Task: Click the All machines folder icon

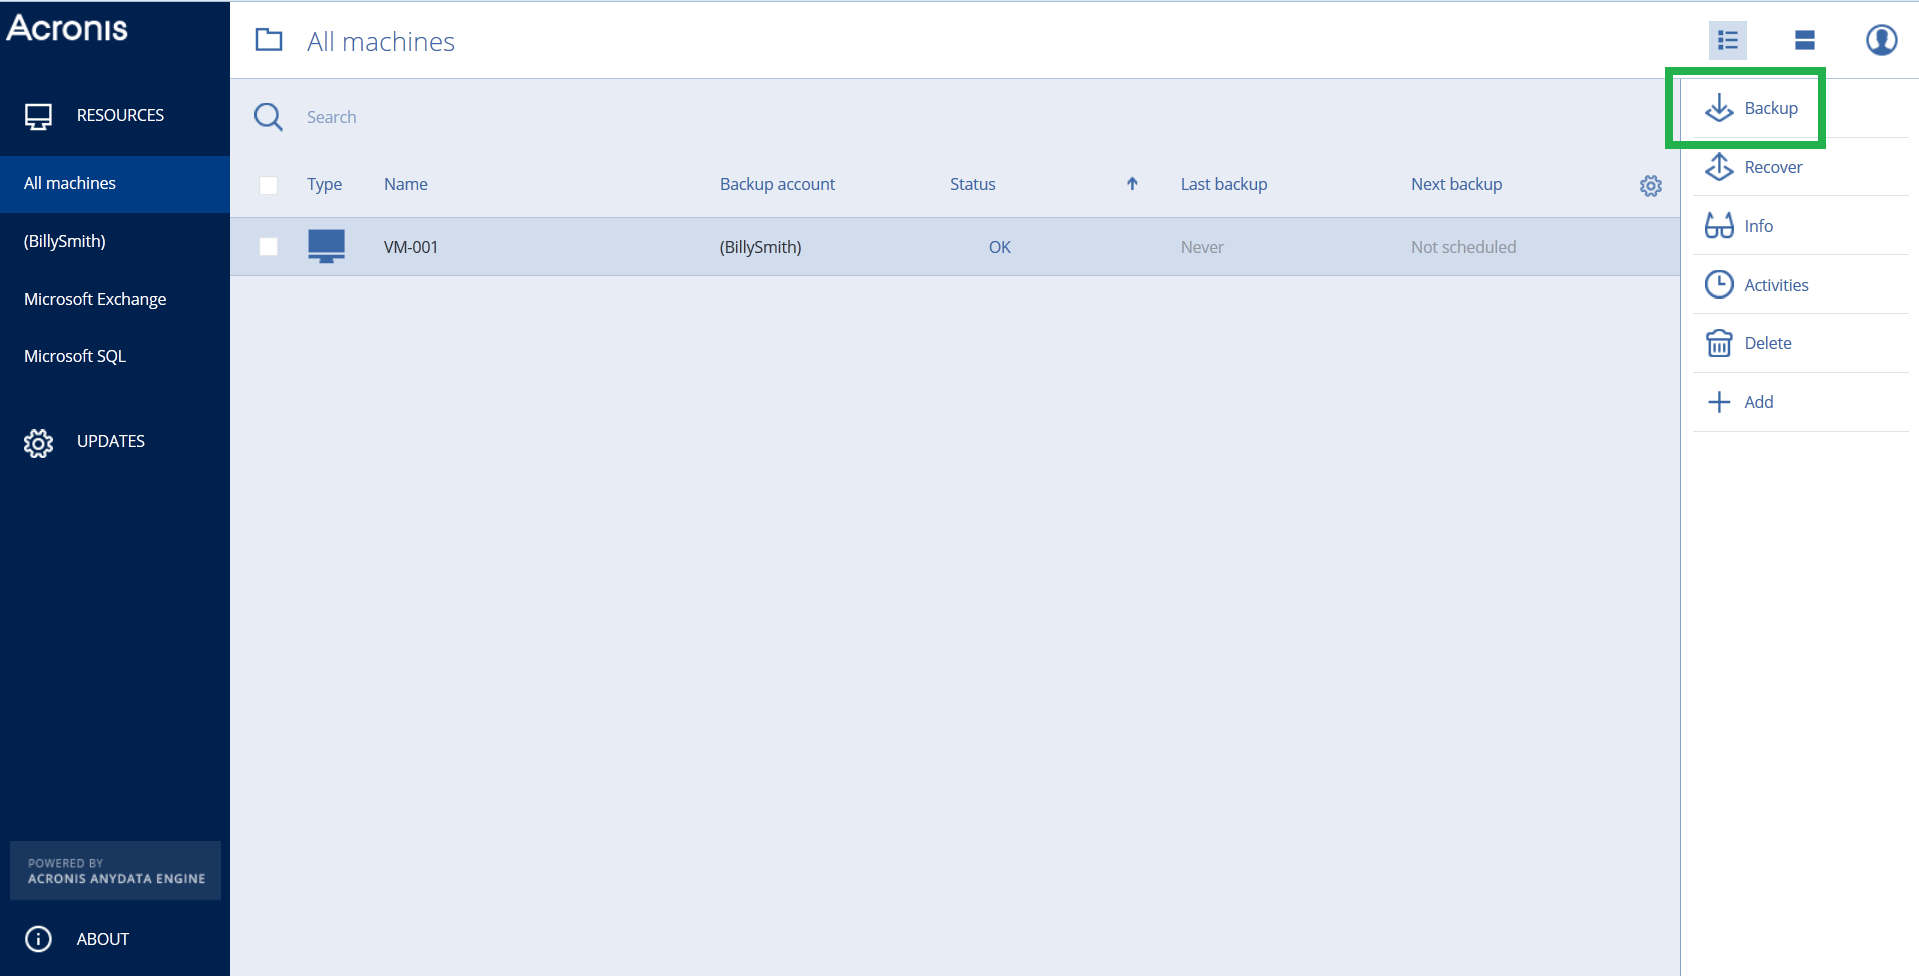Action: [269, 40]
